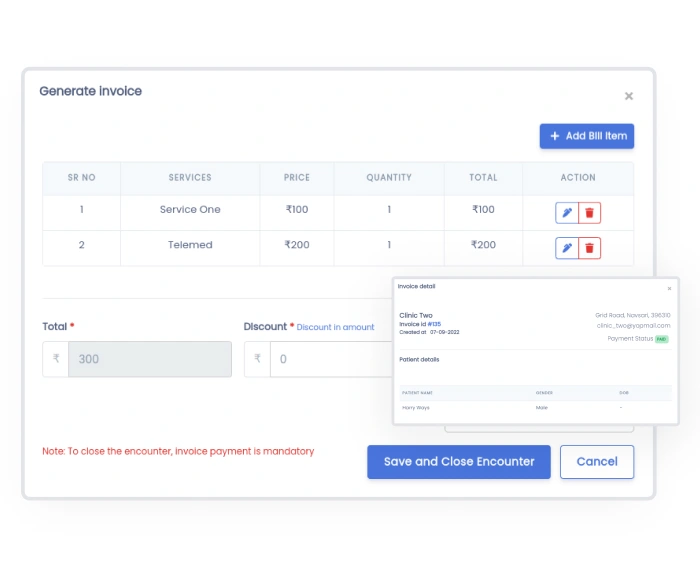Click the 'Discount in amount' link
Image resolution: width=700 pixels, height=568 pixels.
335,327
